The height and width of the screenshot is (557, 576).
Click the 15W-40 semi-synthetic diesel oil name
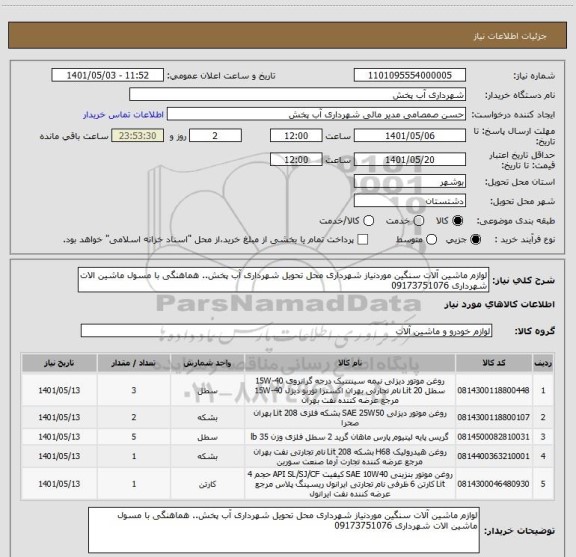tap(350, 391)
